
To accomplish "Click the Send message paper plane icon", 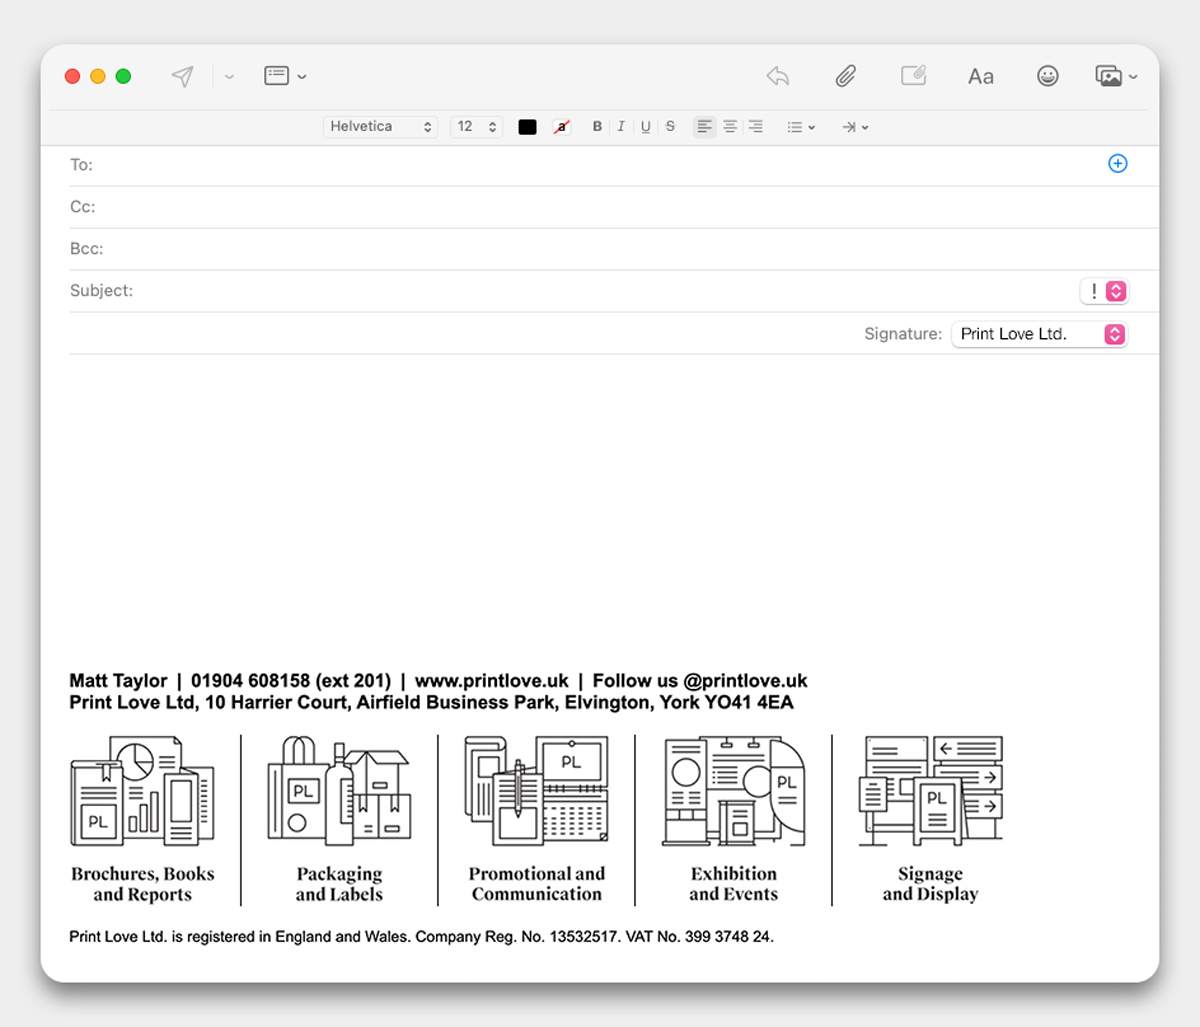I will click(182, 77).
